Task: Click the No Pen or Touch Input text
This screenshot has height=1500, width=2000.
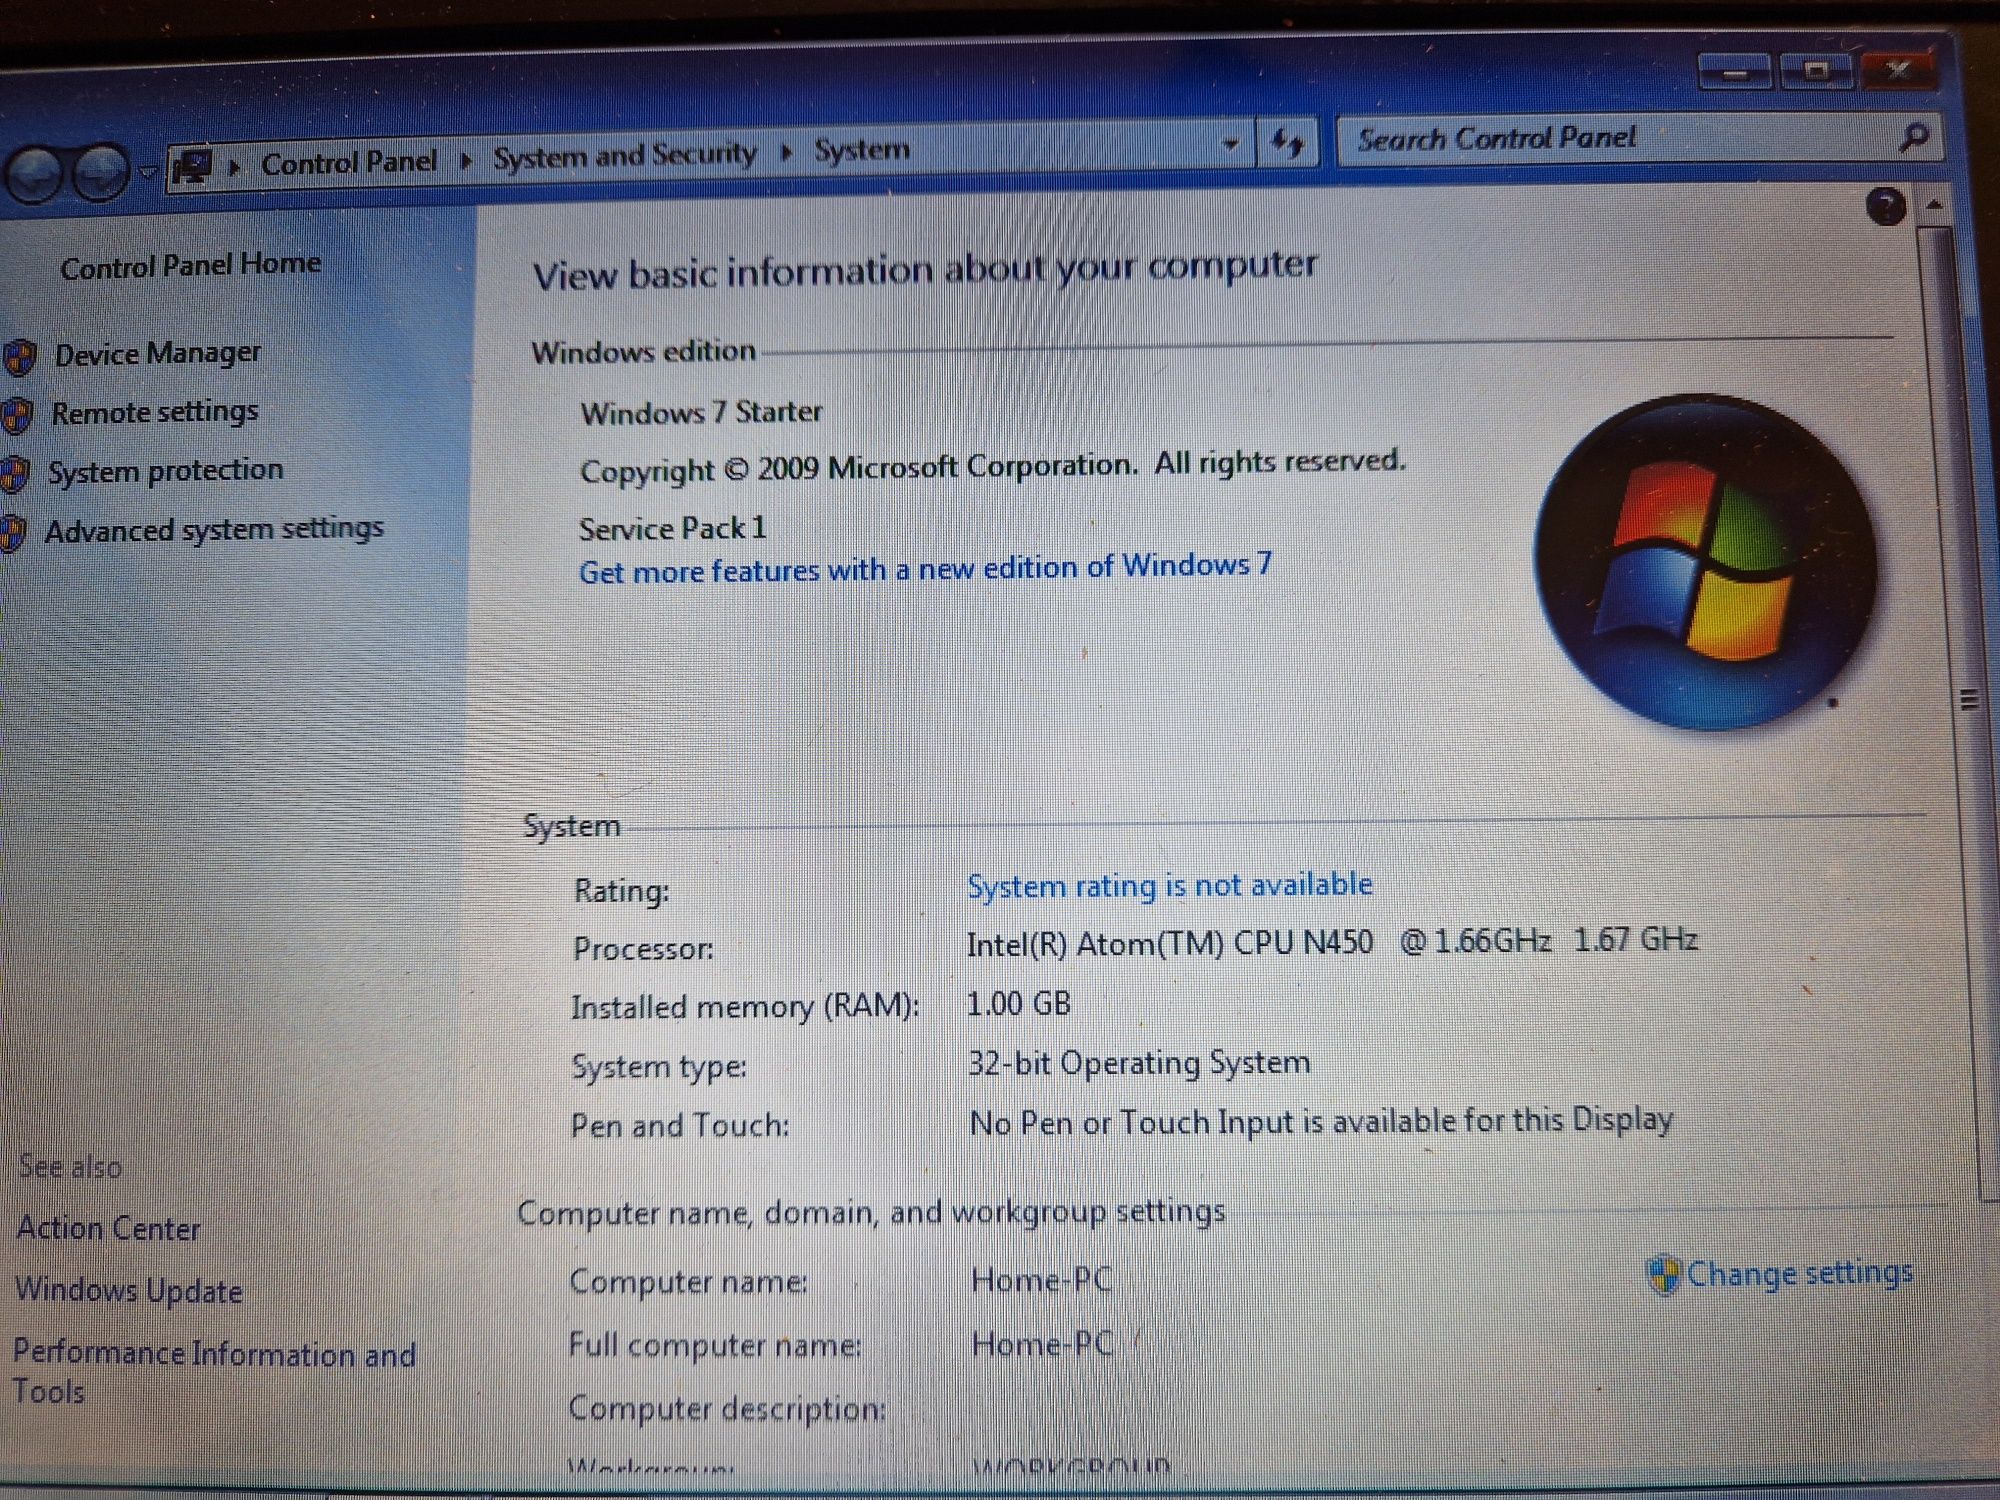Action: [1320, 1122]
